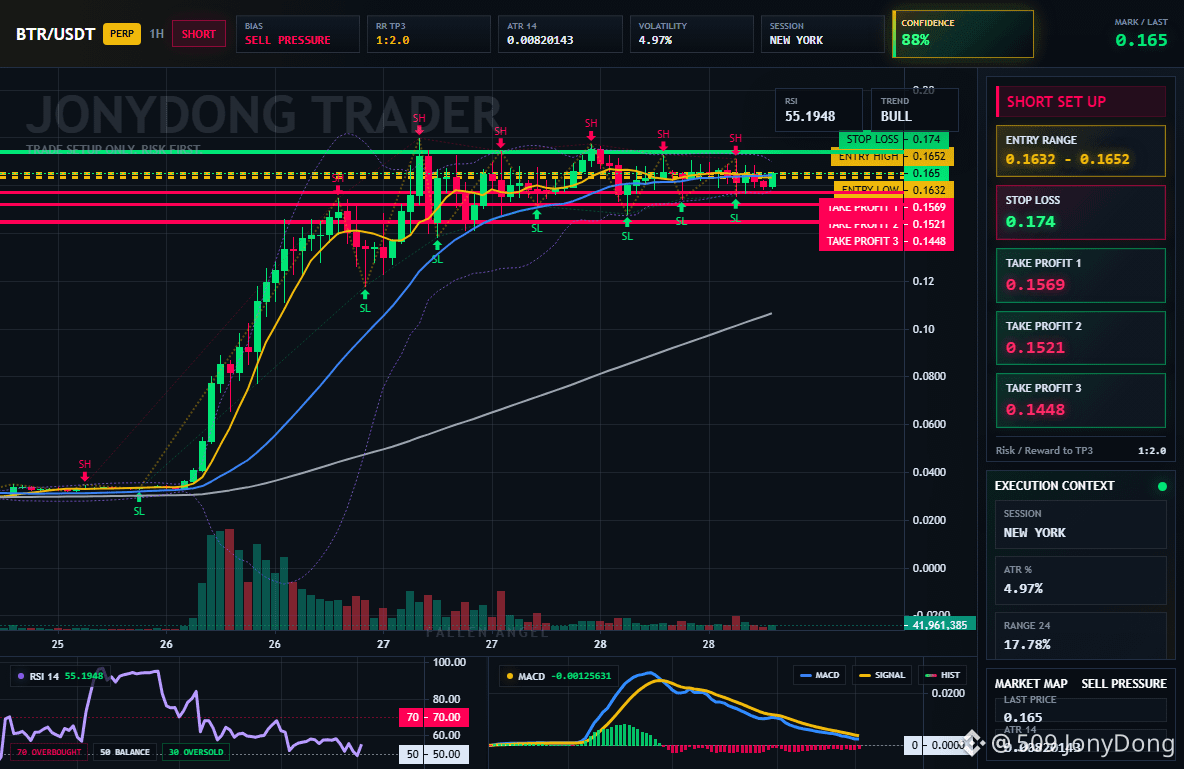Click the green status dot in Execution Context
Image resolution: width=1184 pixels, height=769 pixels.
pos(1162,486)
